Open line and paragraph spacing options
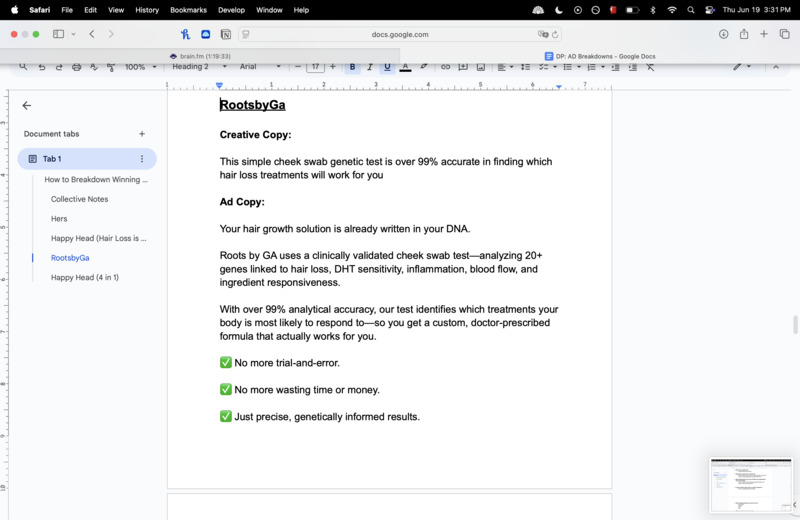Viewport: 800px width, 520px height. pos(525,67)
